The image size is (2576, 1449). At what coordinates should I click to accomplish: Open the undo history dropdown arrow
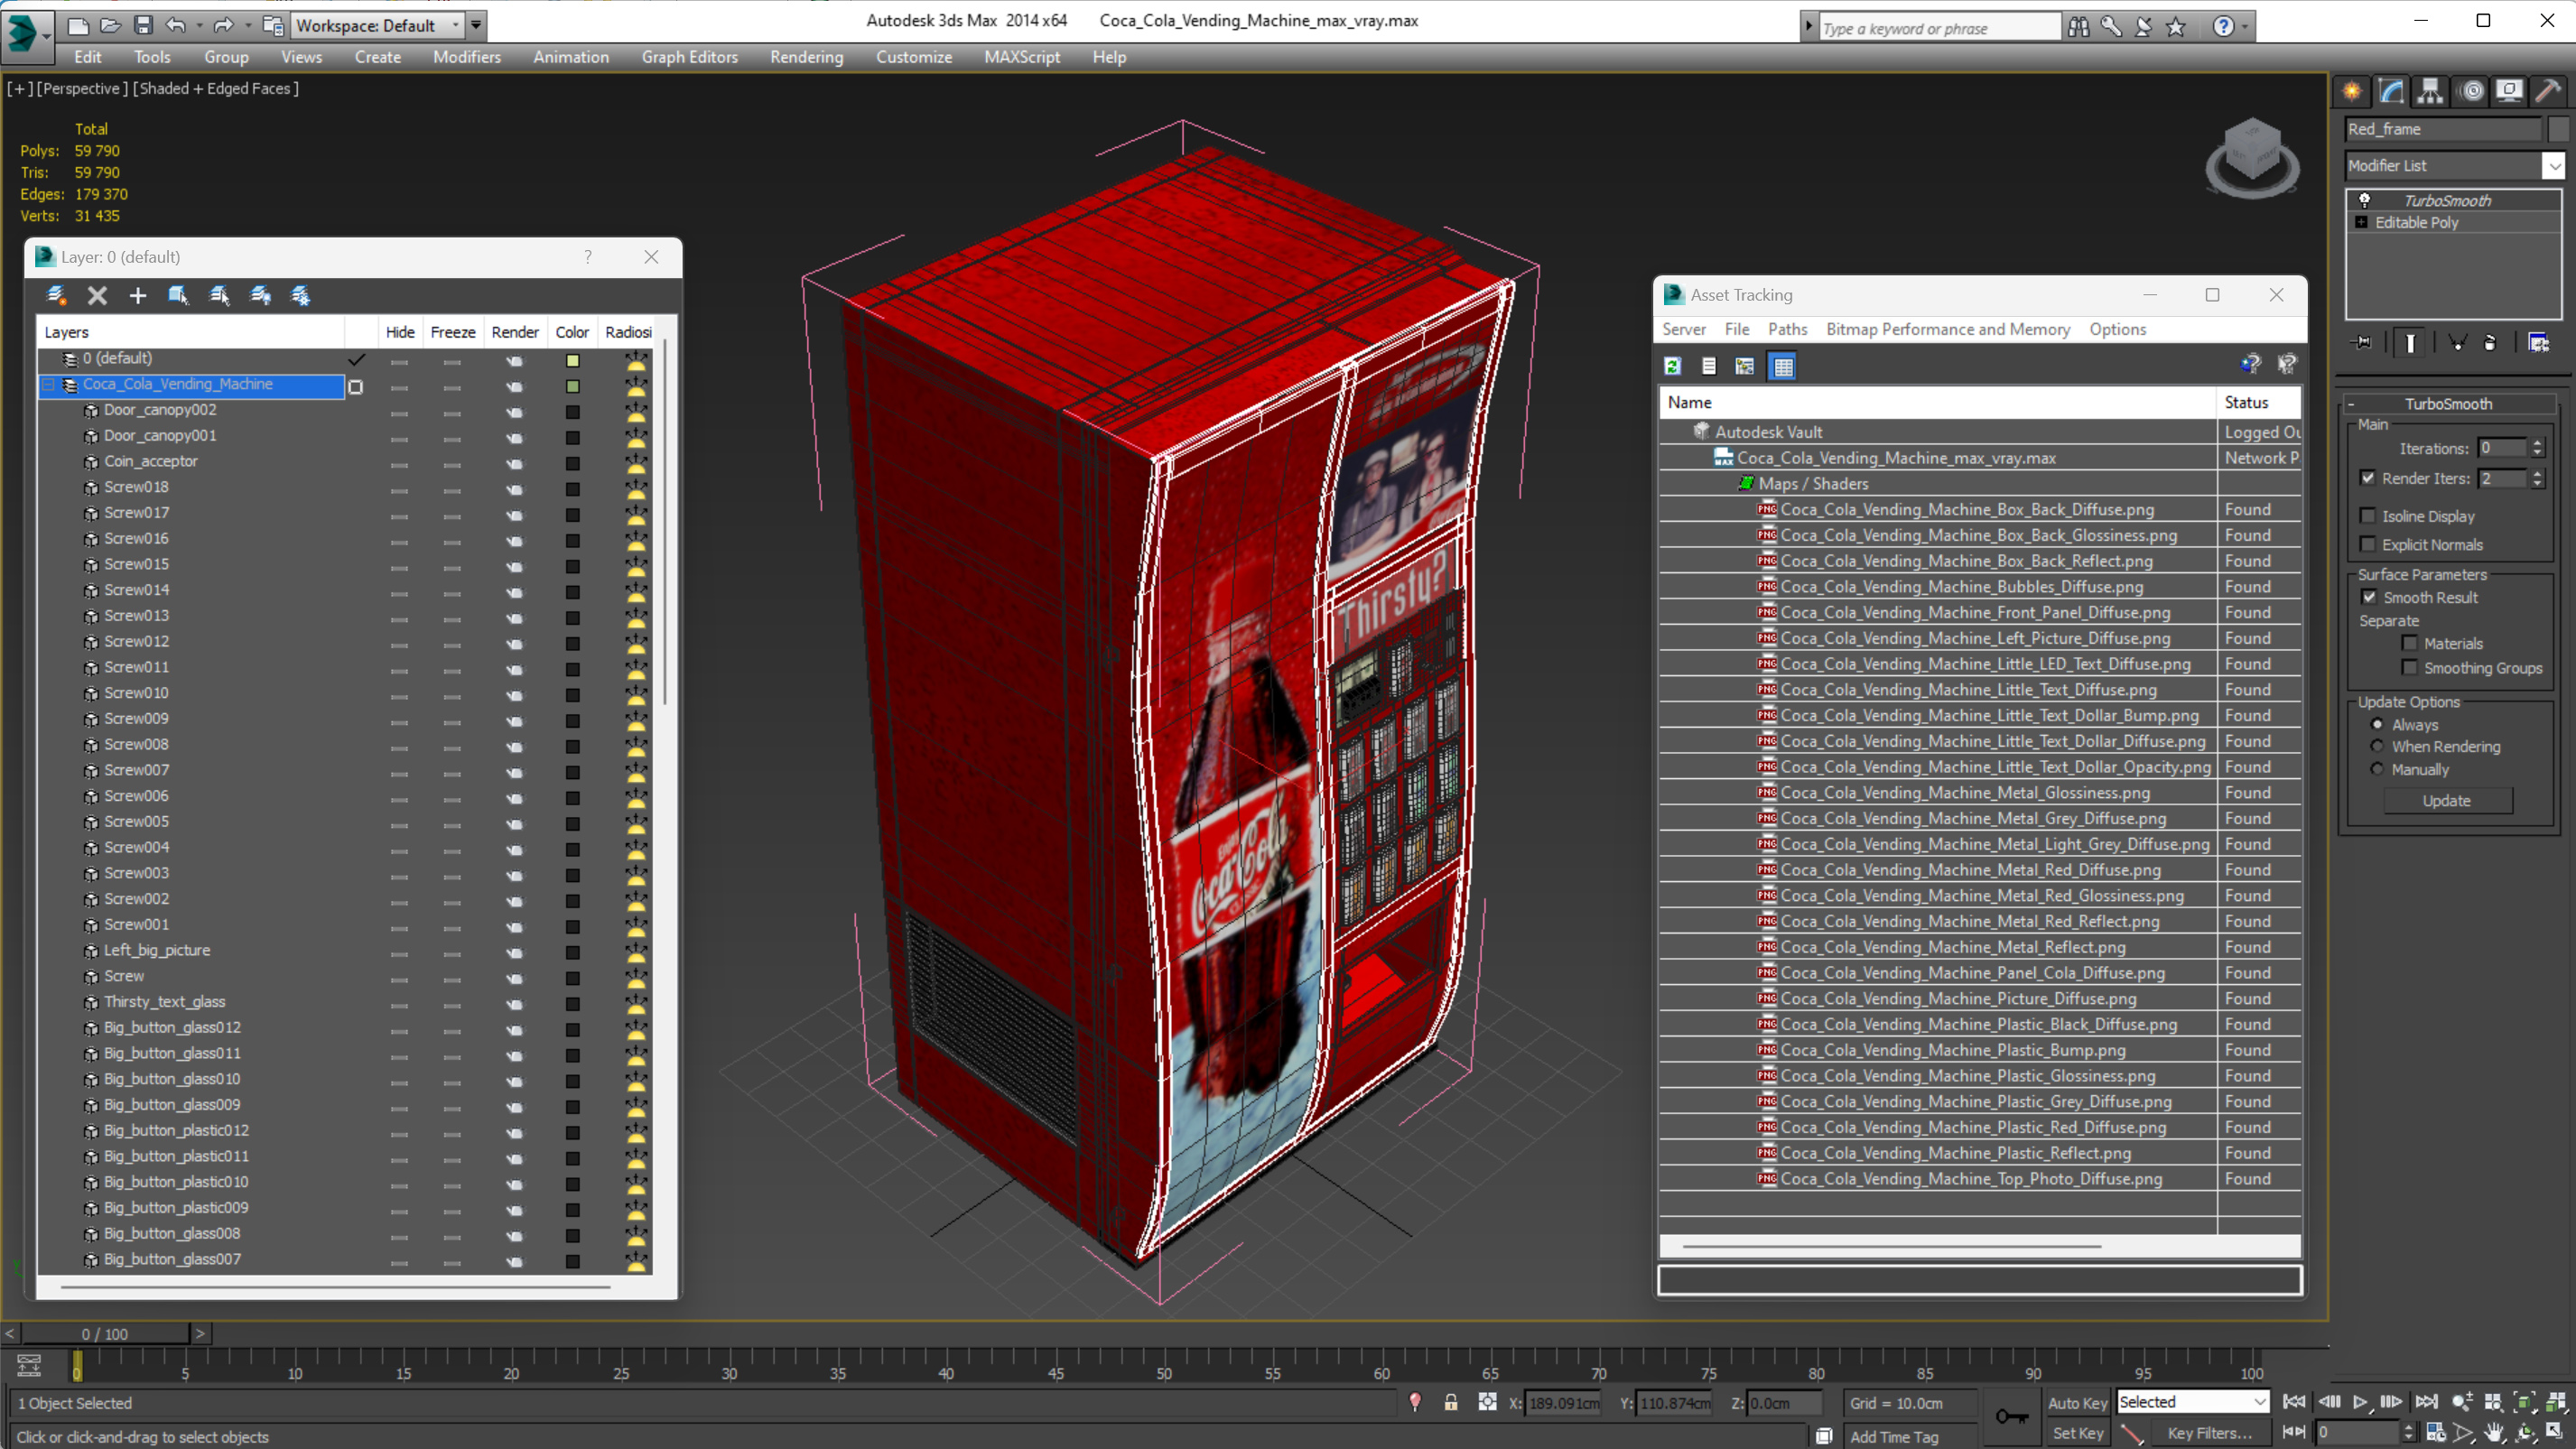click(x=199, y=25)
